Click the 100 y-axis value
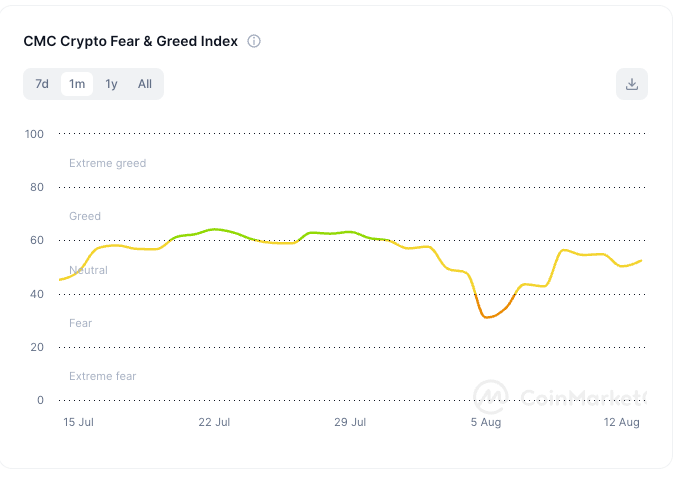 34,134
